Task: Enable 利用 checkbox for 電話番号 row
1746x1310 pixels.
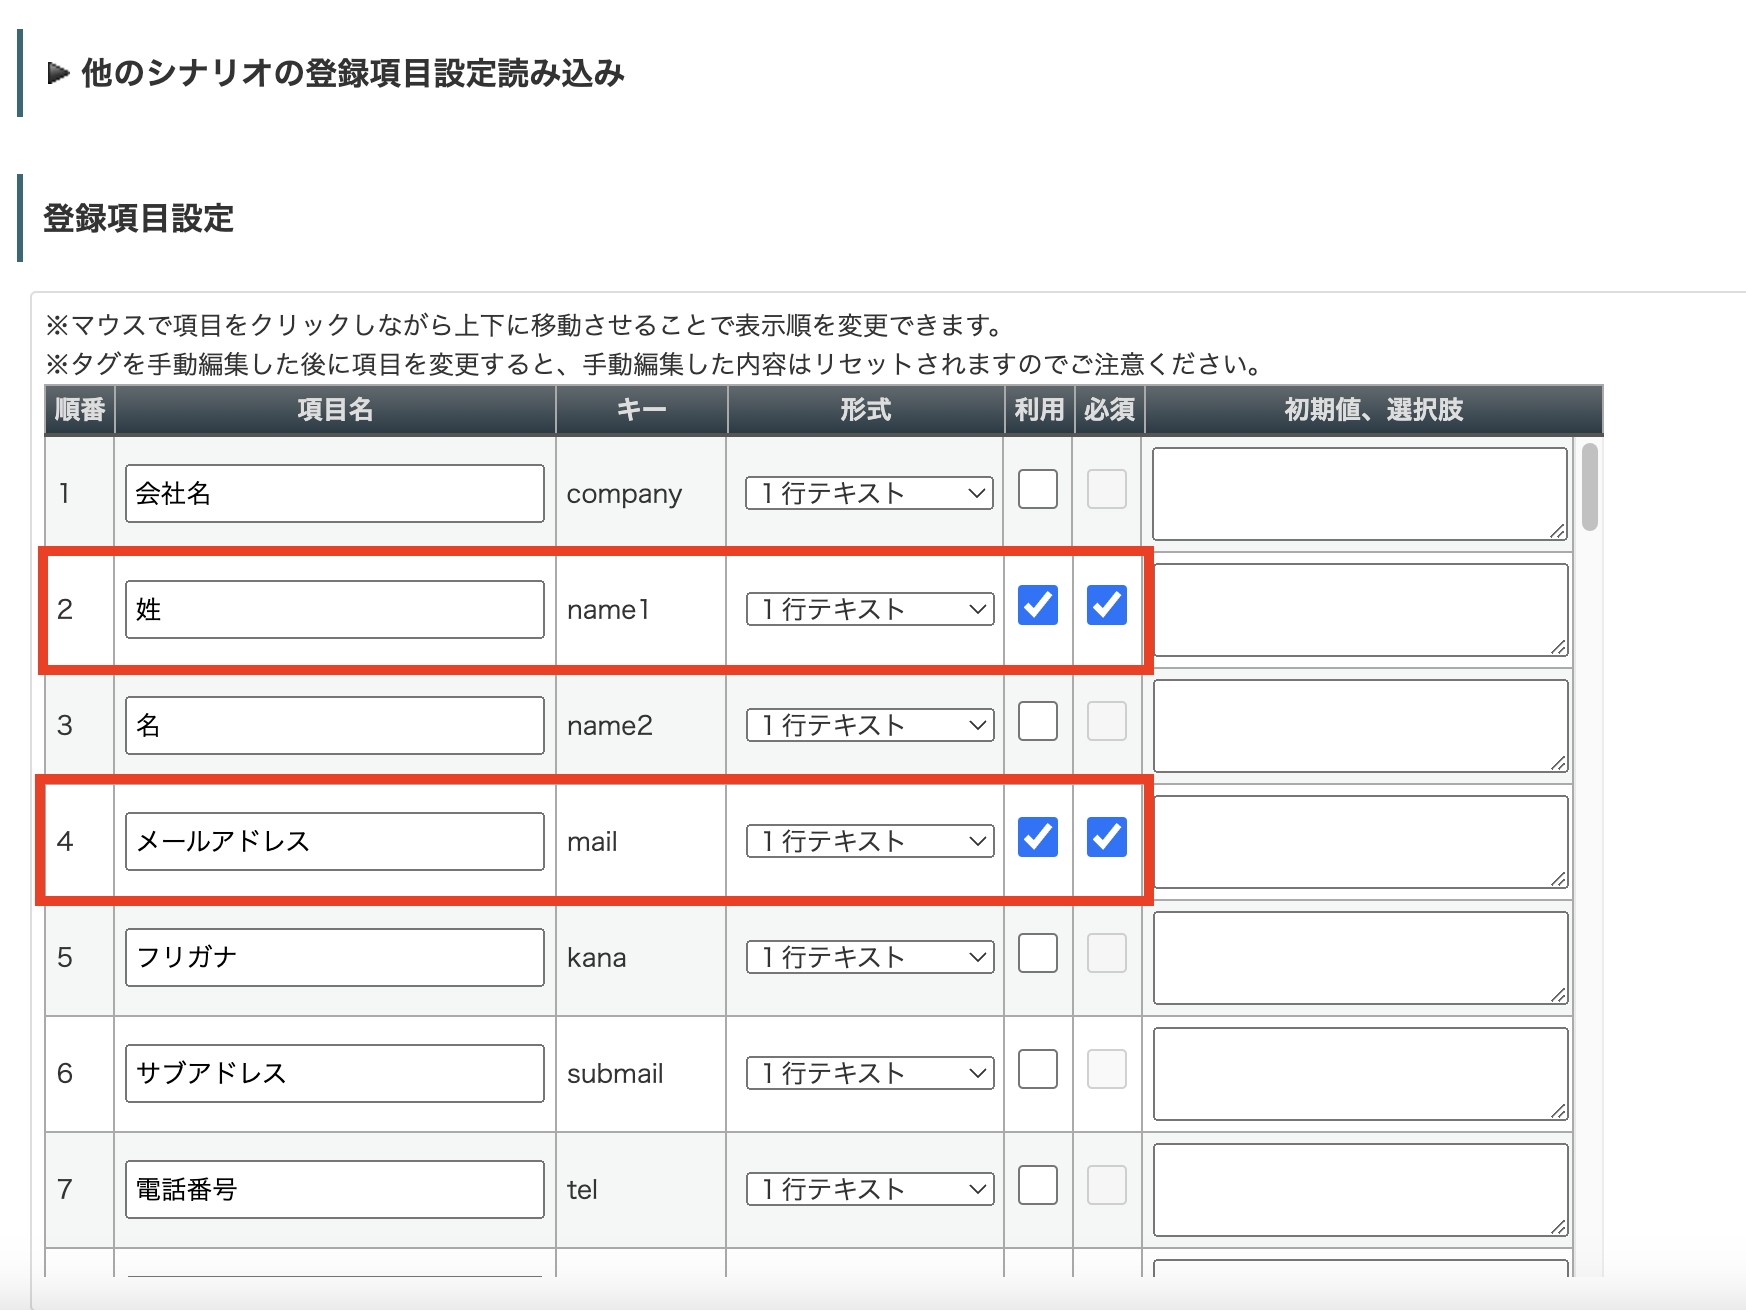Action: pos(1037,1185)
